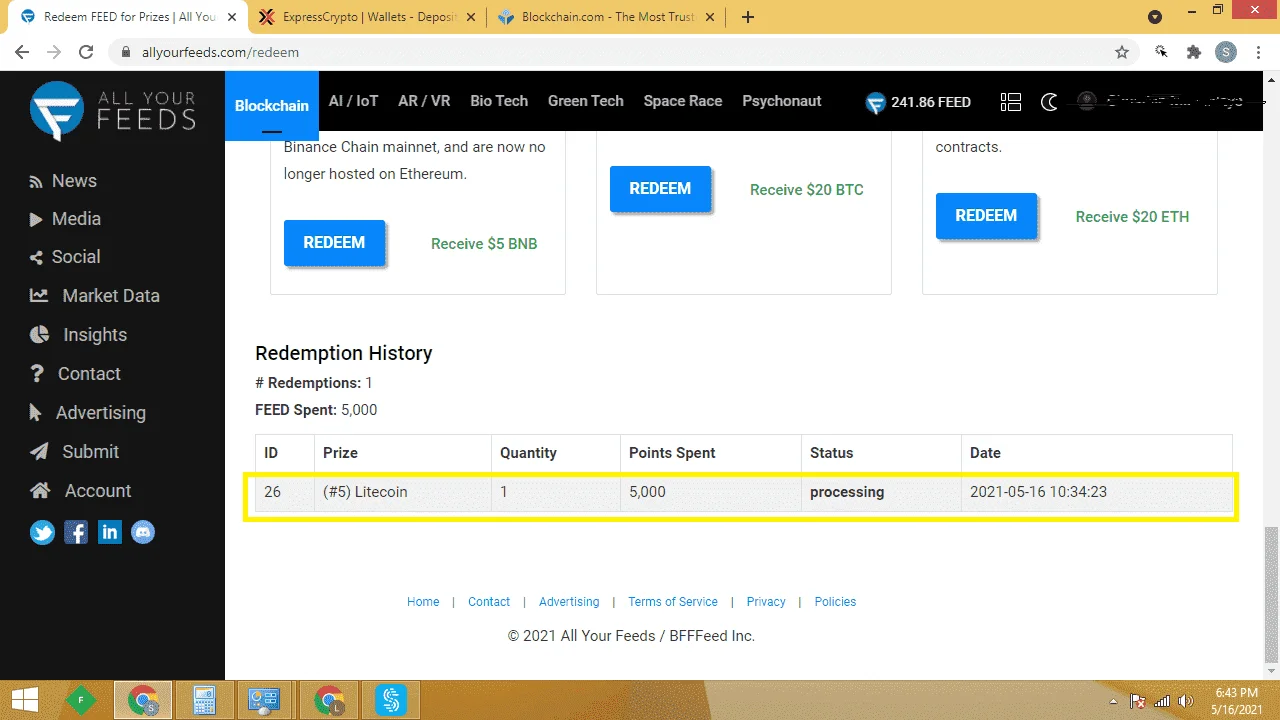
Task: Open the Media sidebar section
Action: [x=65, y=219]
